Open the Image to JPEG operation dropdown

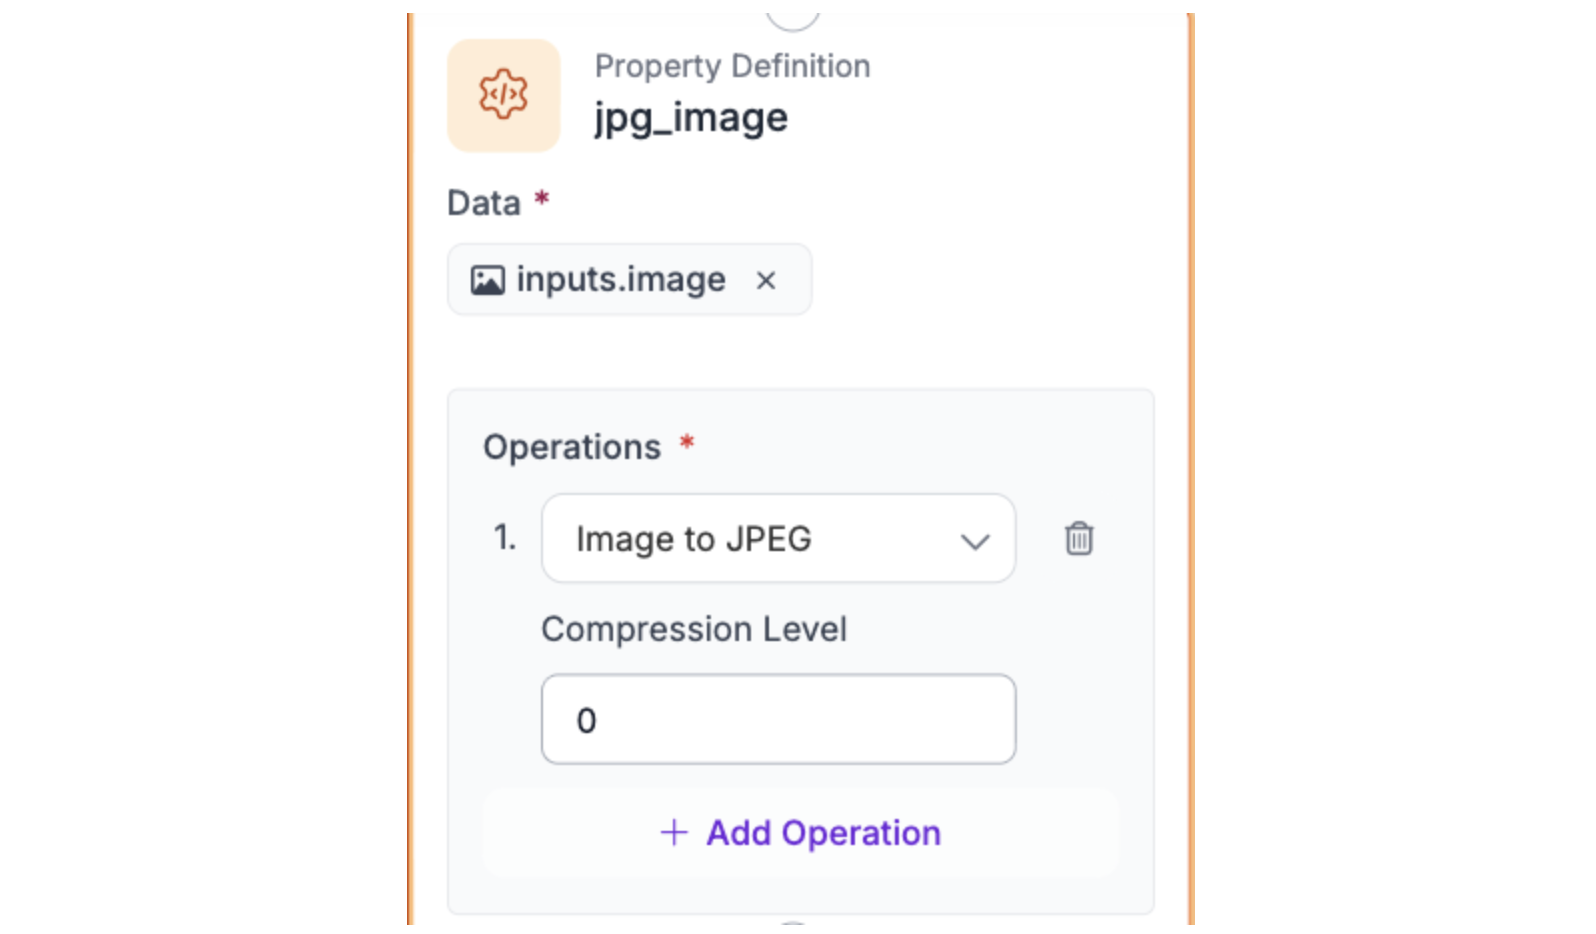coord(777,538)
